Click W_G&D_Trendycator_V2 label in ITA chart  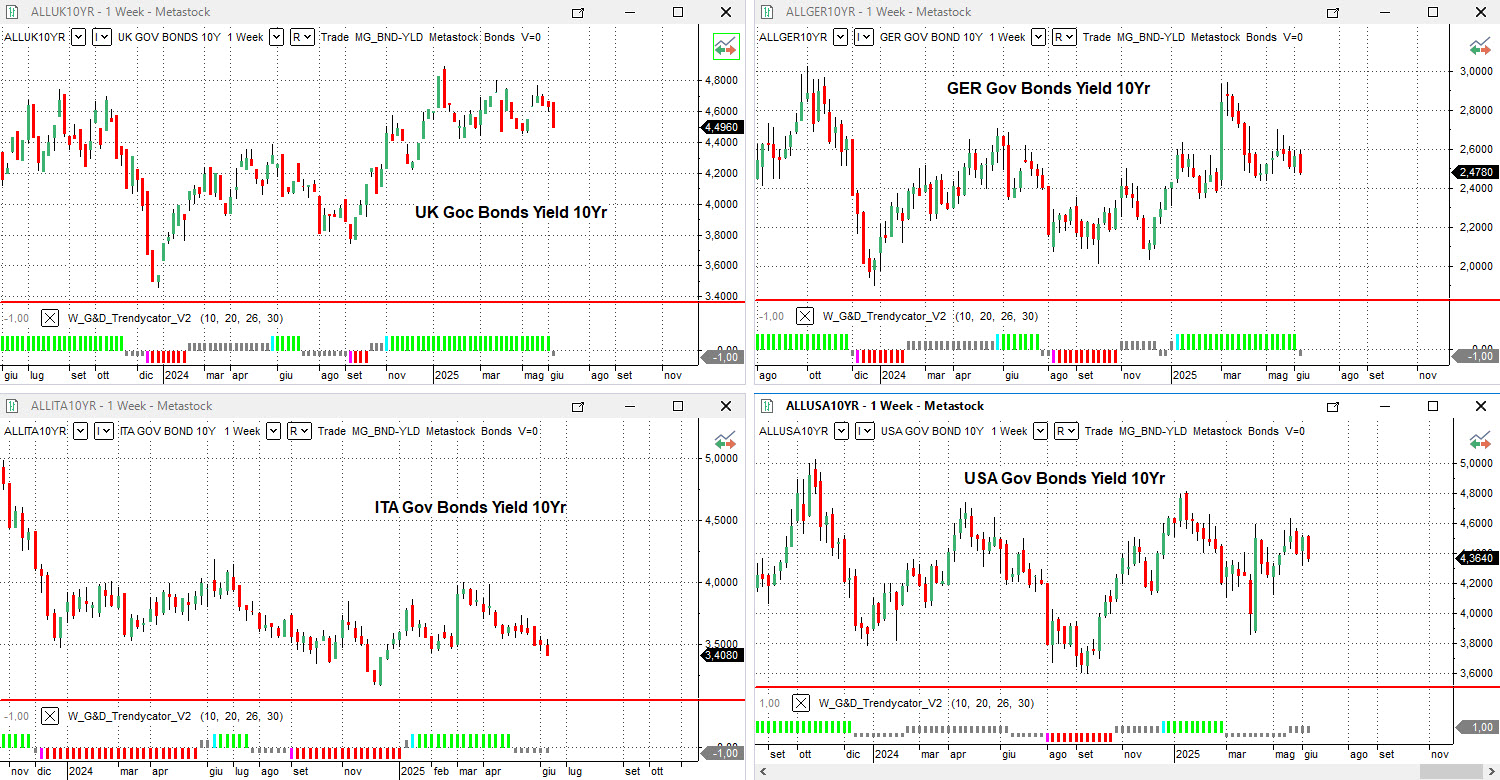point(129,716)
